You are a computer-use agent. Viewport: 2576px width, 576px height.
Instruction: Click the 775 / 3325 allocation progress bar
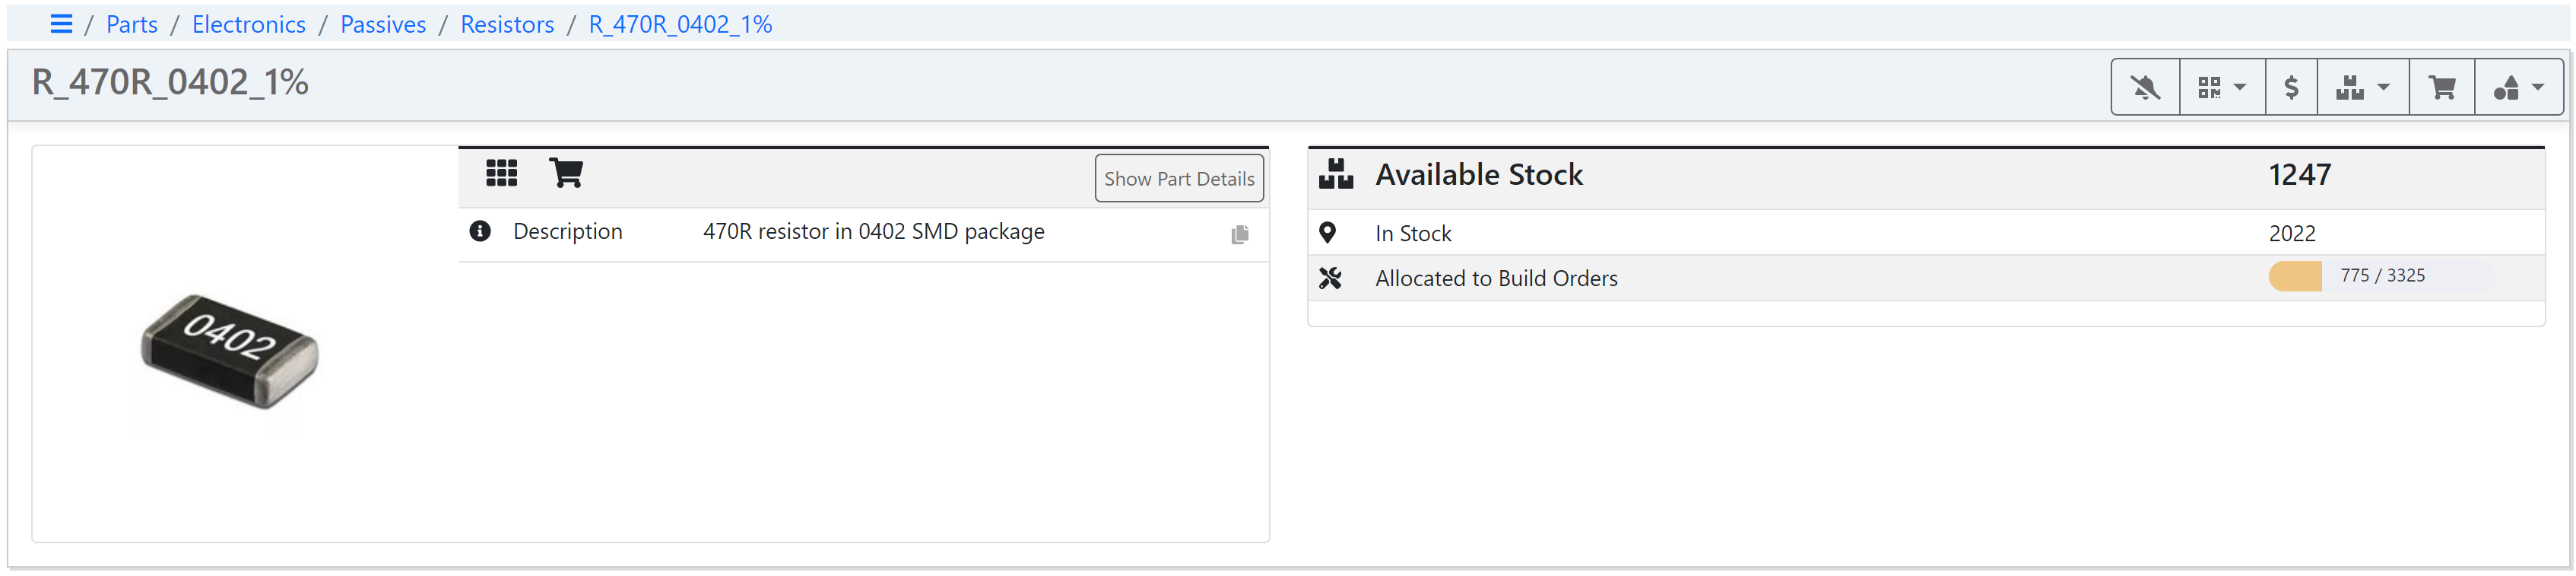[x=2381, y=276]
